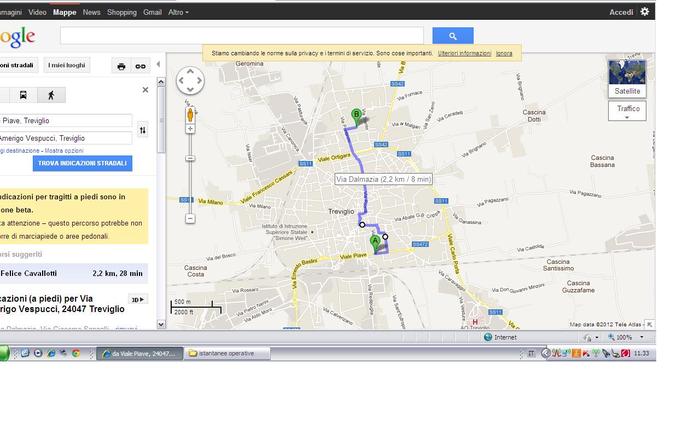Click the Internet zone globe in status bar
Image resolution: width=700 pixels, height=438 pixels.
point(488,337)
